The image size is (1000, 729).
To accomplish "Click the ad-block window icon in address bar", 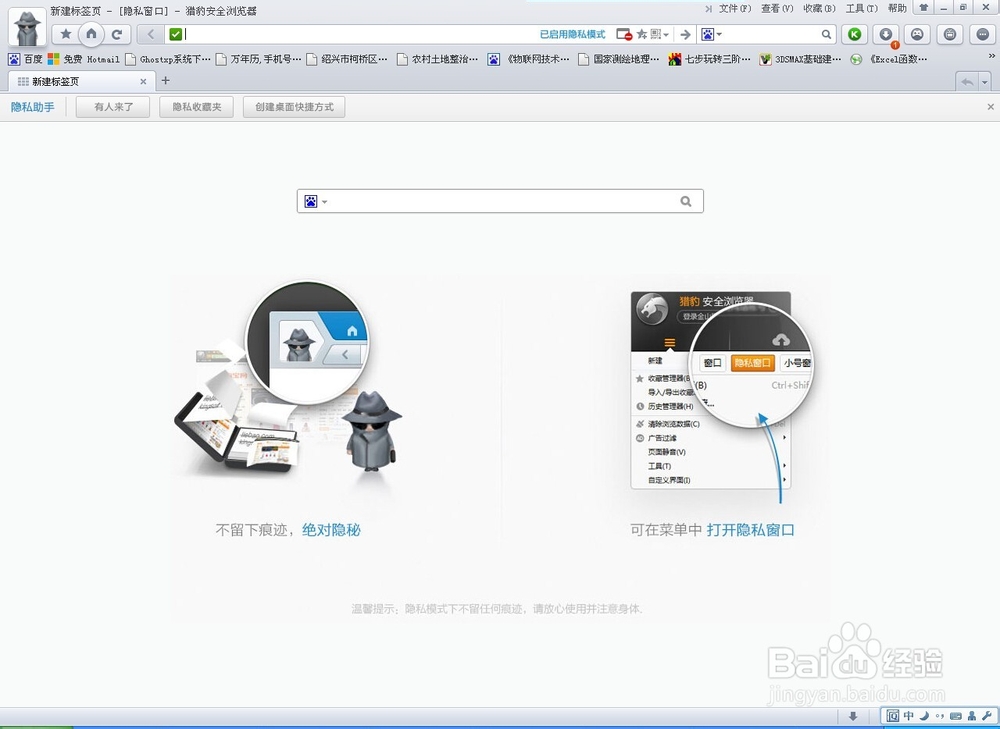I will pyautogui.click(x=624, y=34).
